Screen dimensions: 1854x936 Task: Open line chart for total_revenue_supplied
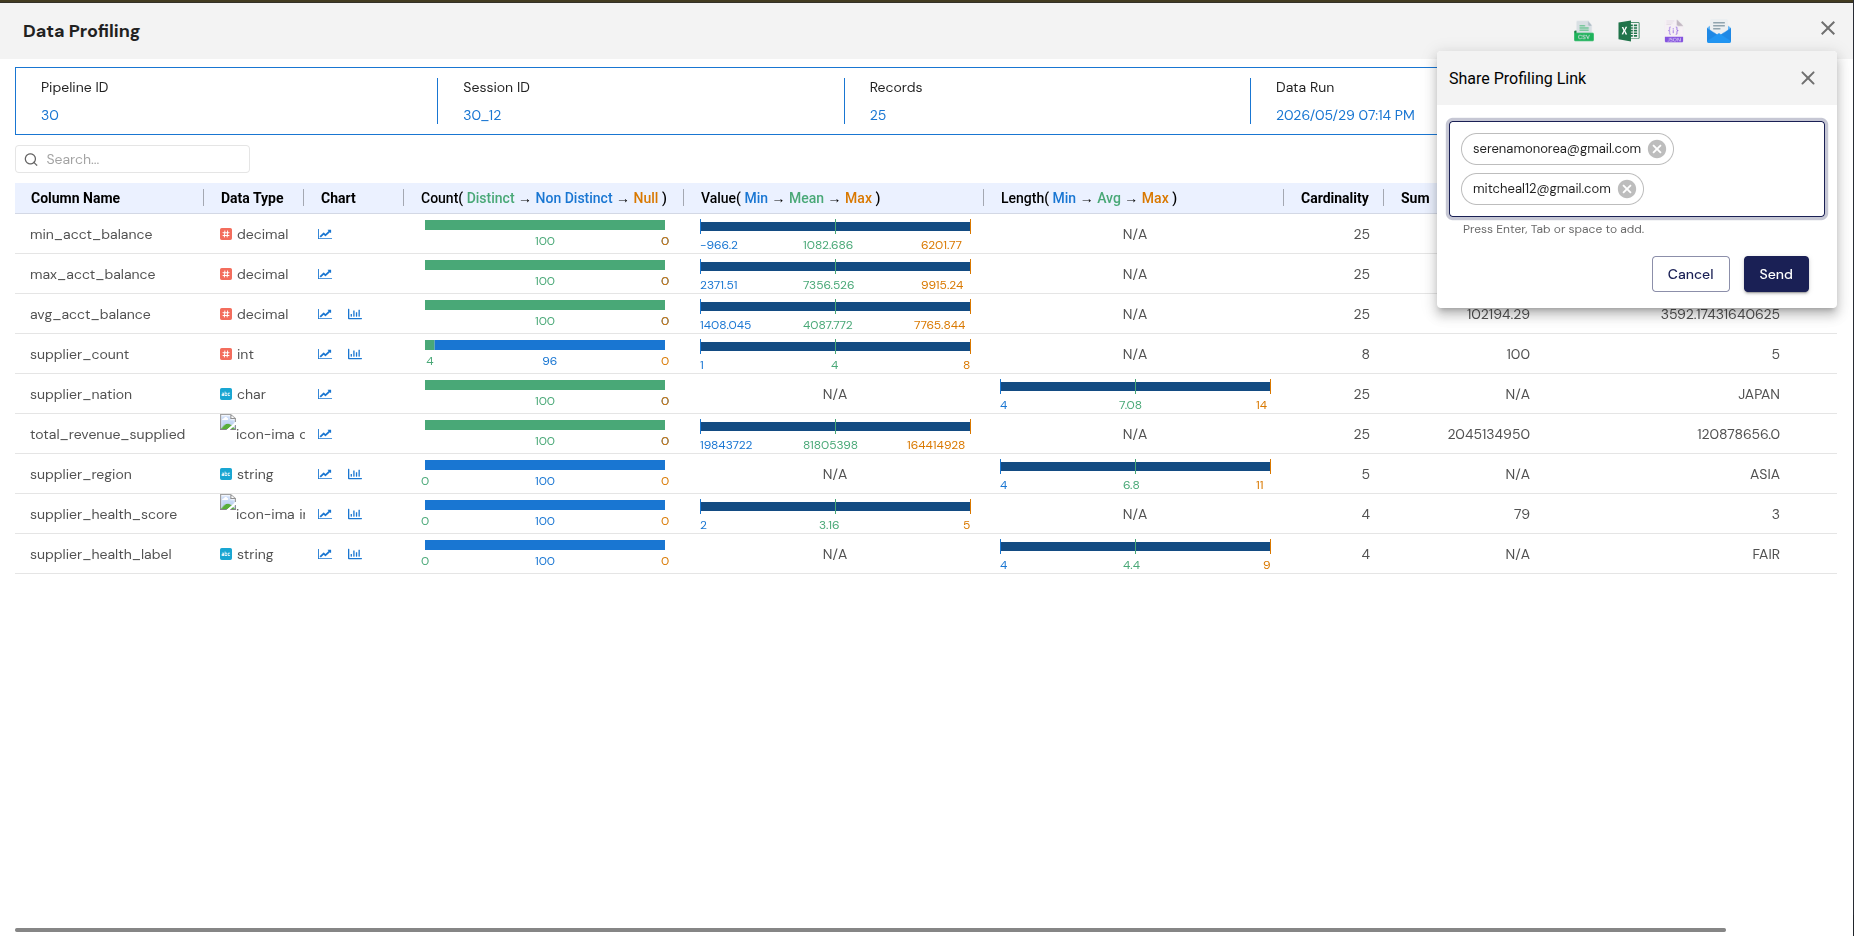tap(325, 434)
